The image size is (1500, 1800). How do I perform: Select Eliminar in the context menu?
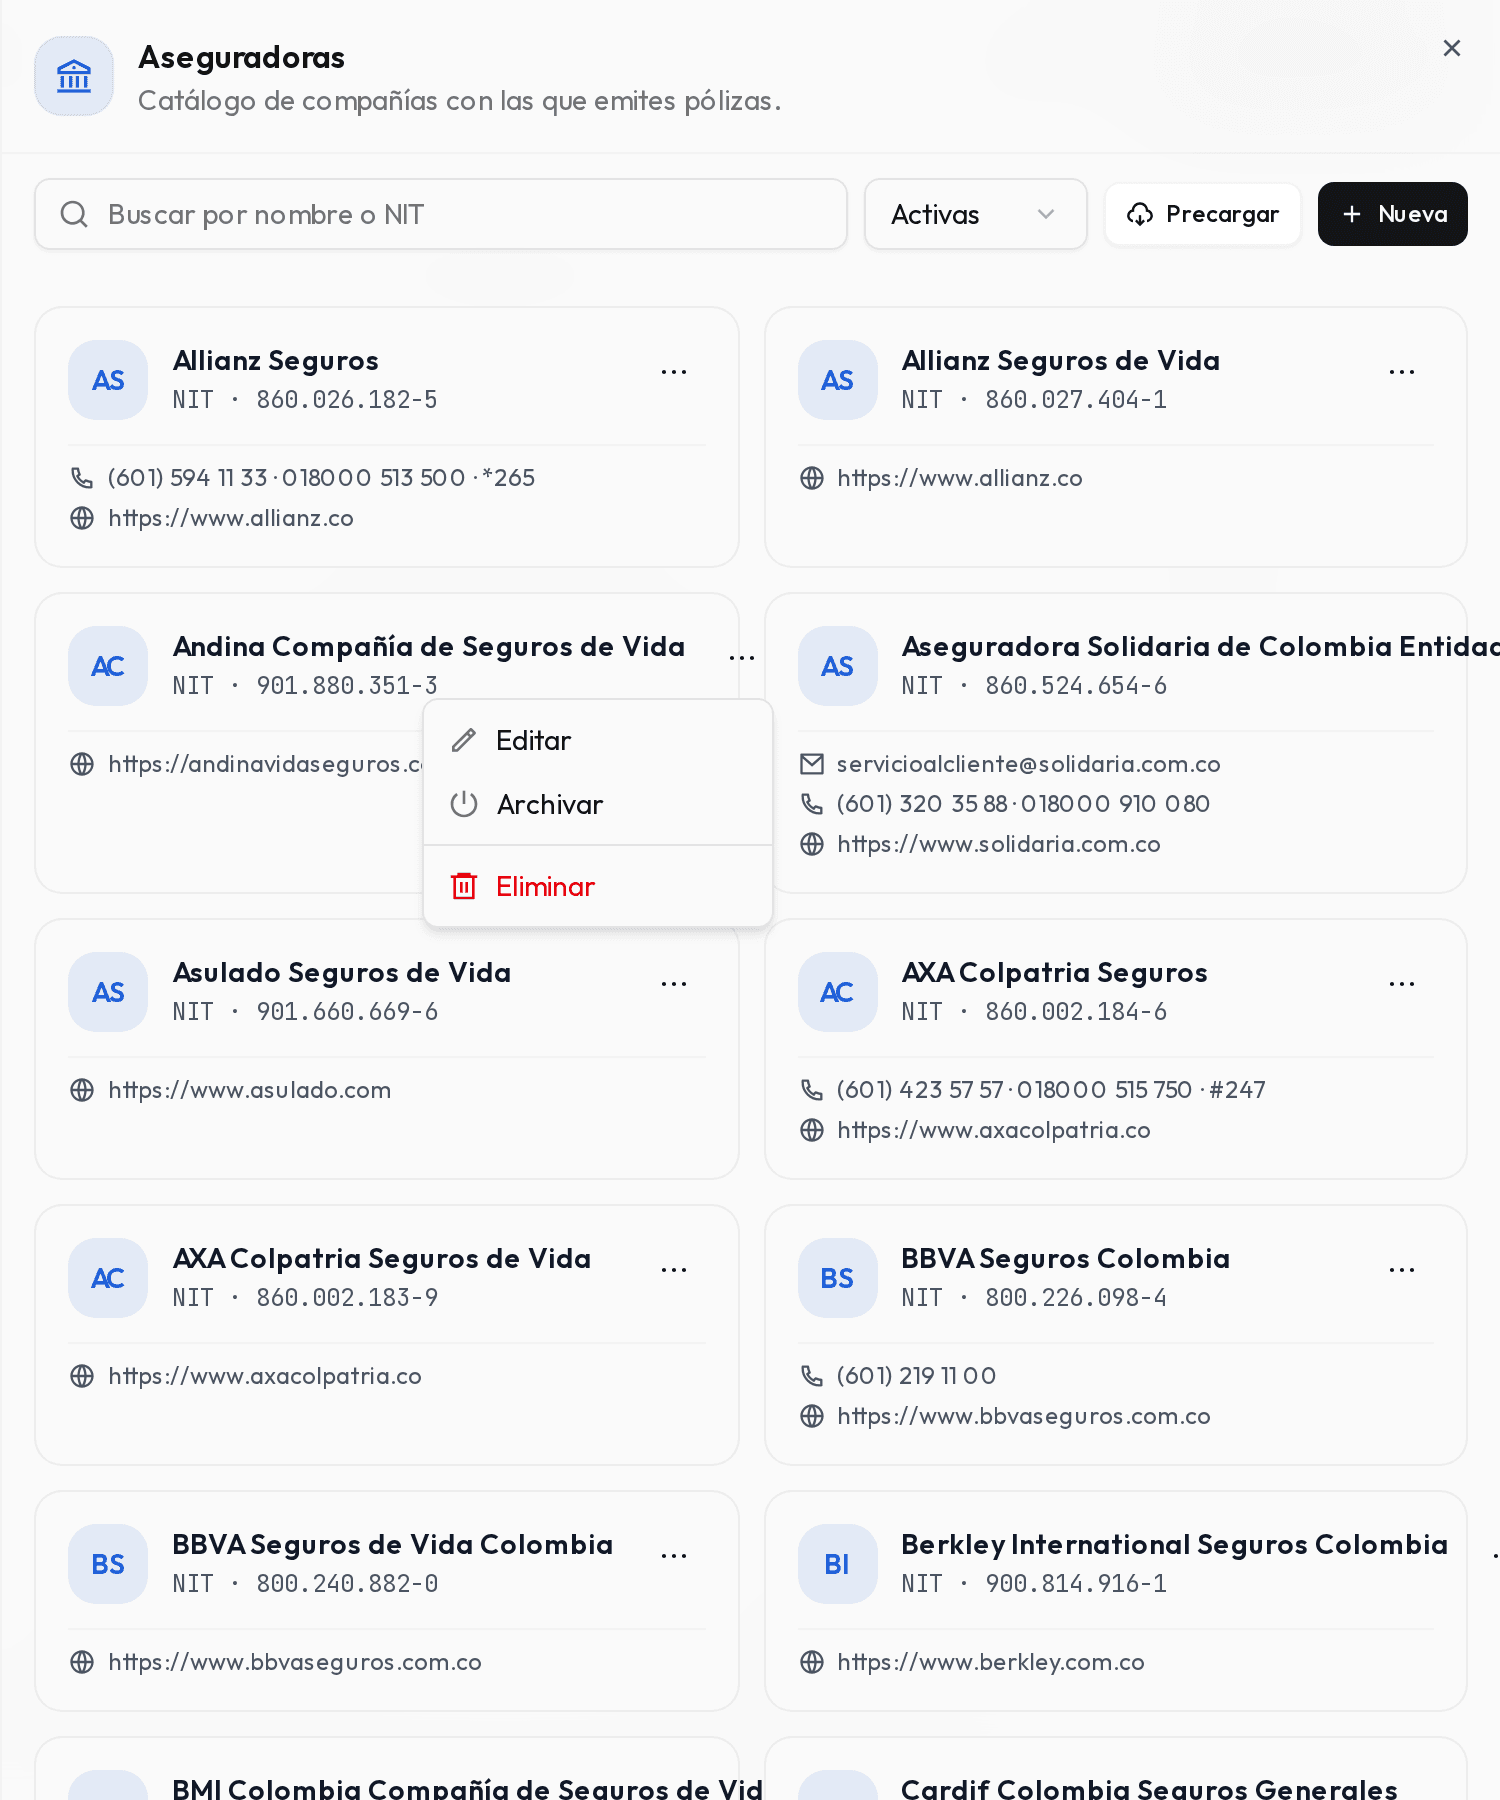pos(598,887)
